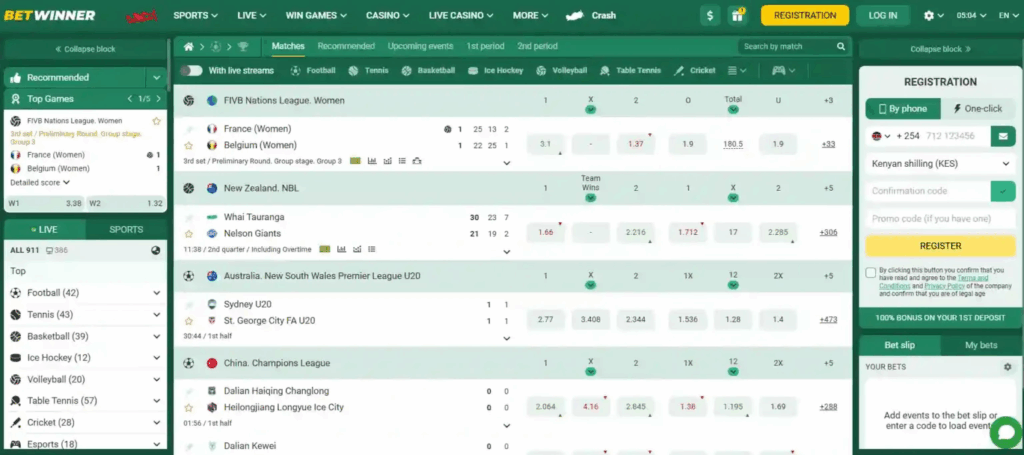Switch to the 1st period tab
This screenshot has width=1024, height=455.
click(485, 46)
